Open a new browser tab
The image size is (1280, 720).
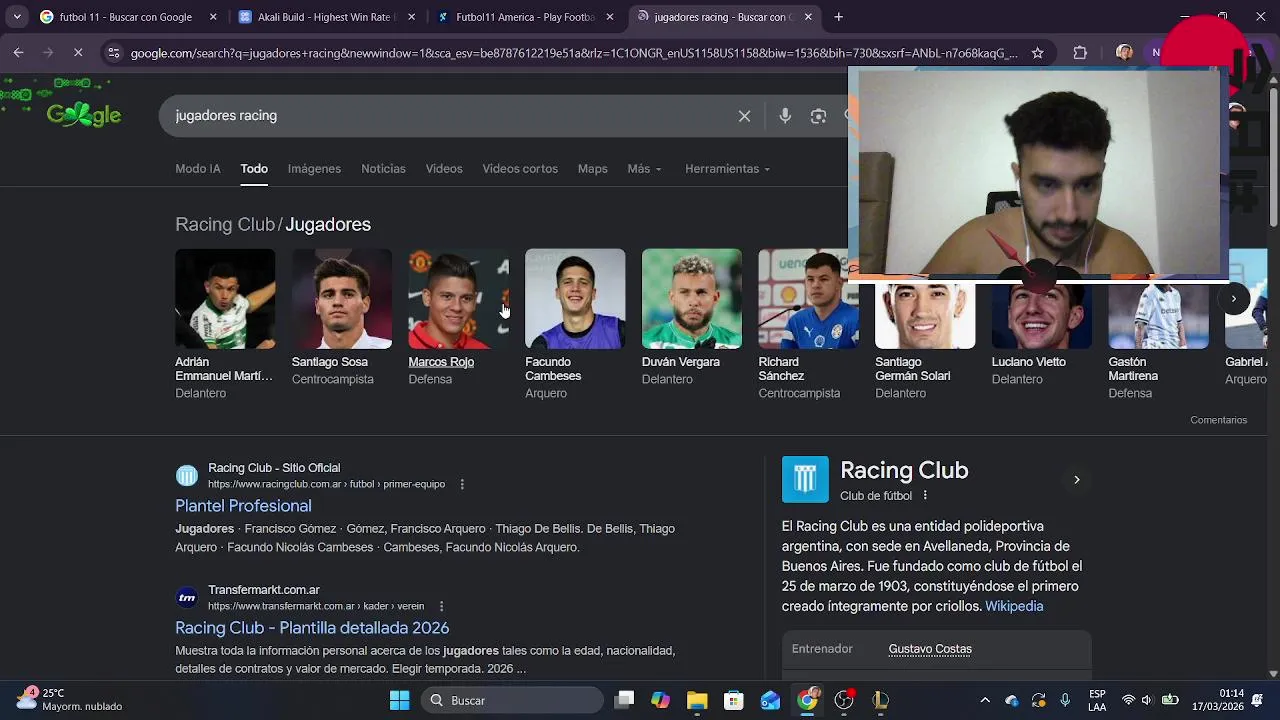coord(838,17)
